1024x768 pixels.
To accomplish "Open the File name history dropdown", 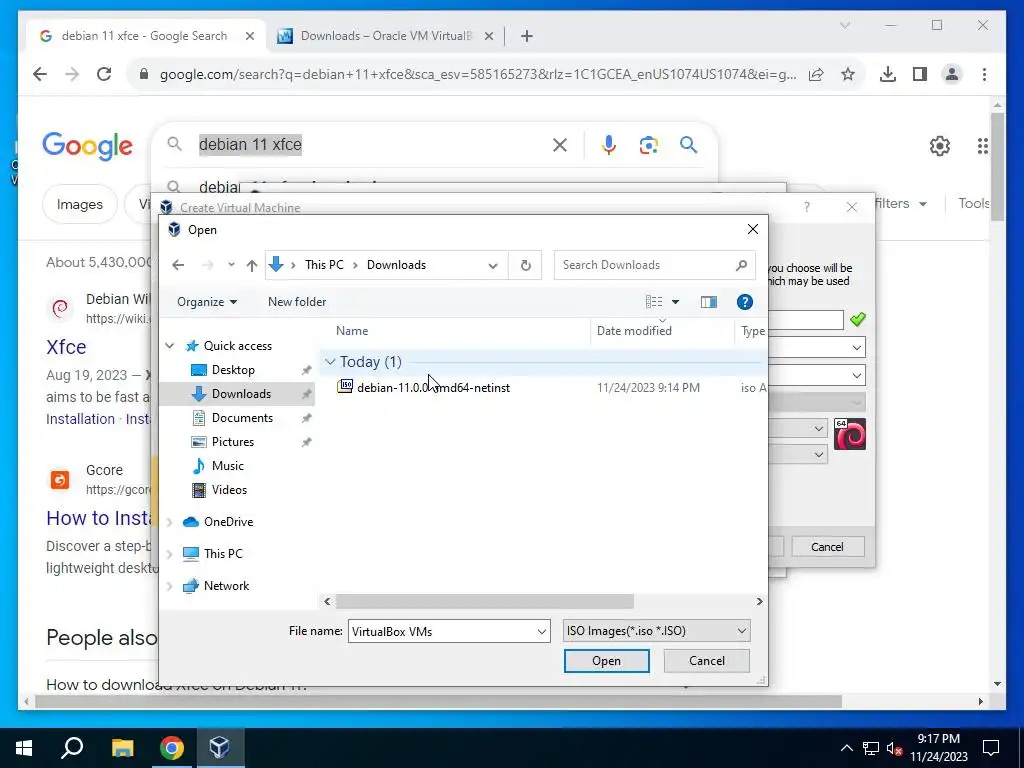I will coord(542,632).
